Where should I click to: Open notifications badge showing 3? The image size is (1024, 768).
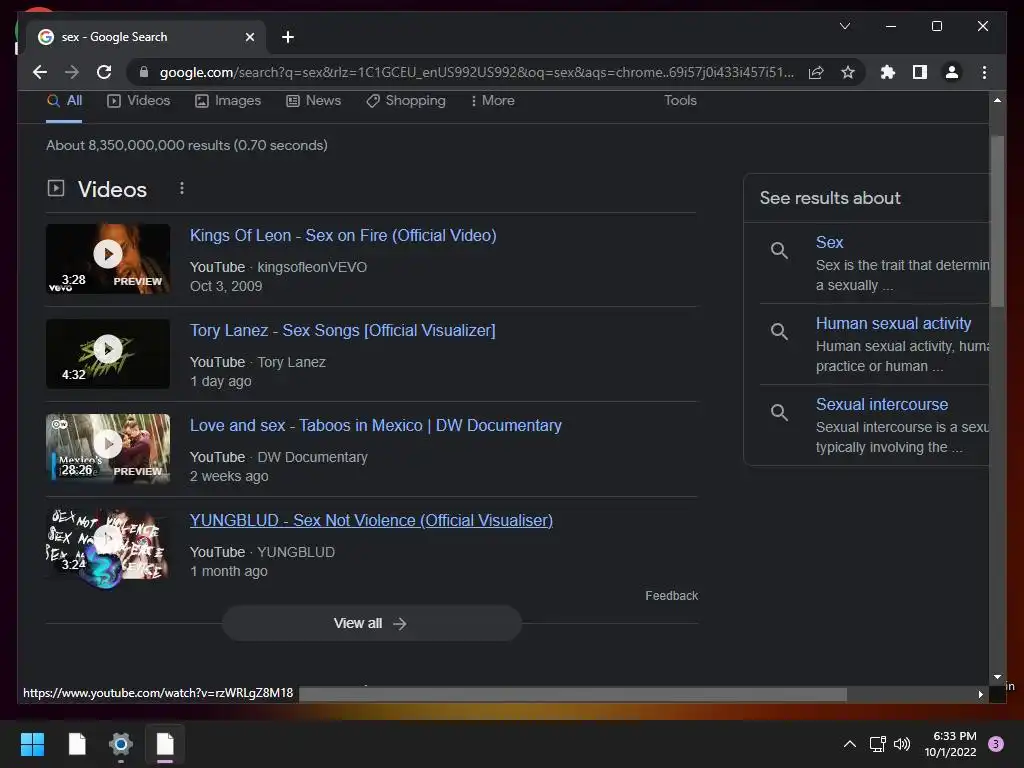tap(996, 744)
